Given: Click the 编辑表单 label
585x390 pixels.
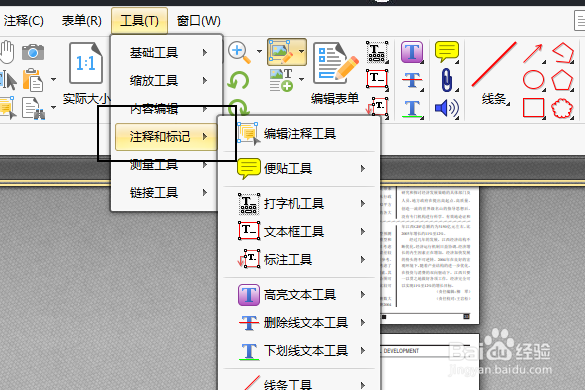Looking at the screenshot, I should tap(335, 99).
